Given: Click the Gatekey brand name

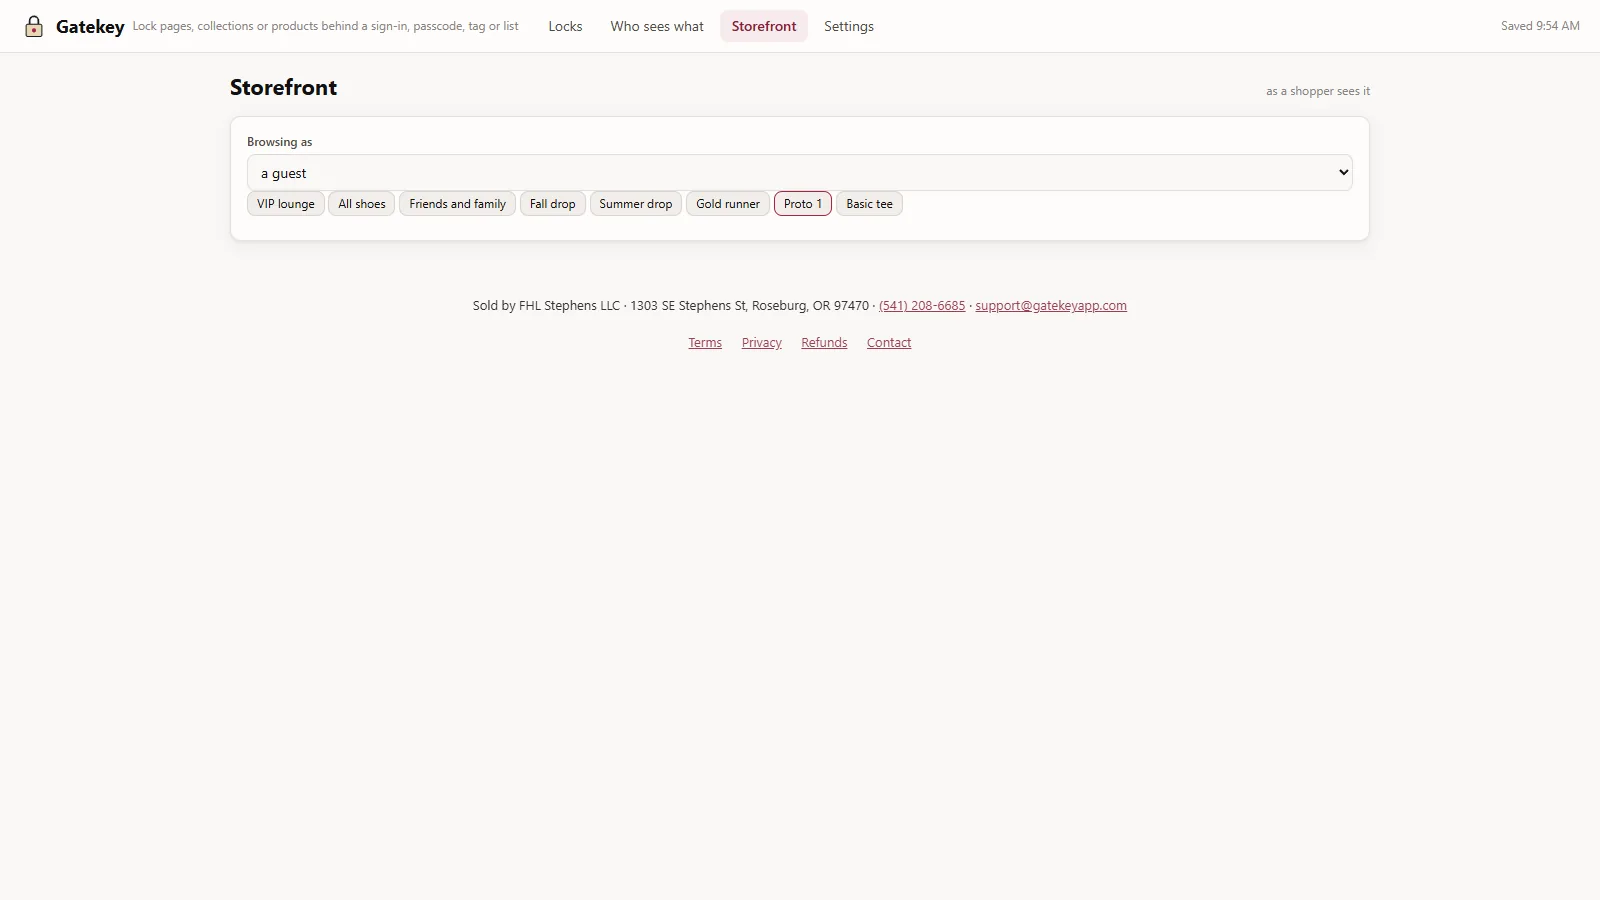Looking at the screenshot, I should click(x=90, y=27).
